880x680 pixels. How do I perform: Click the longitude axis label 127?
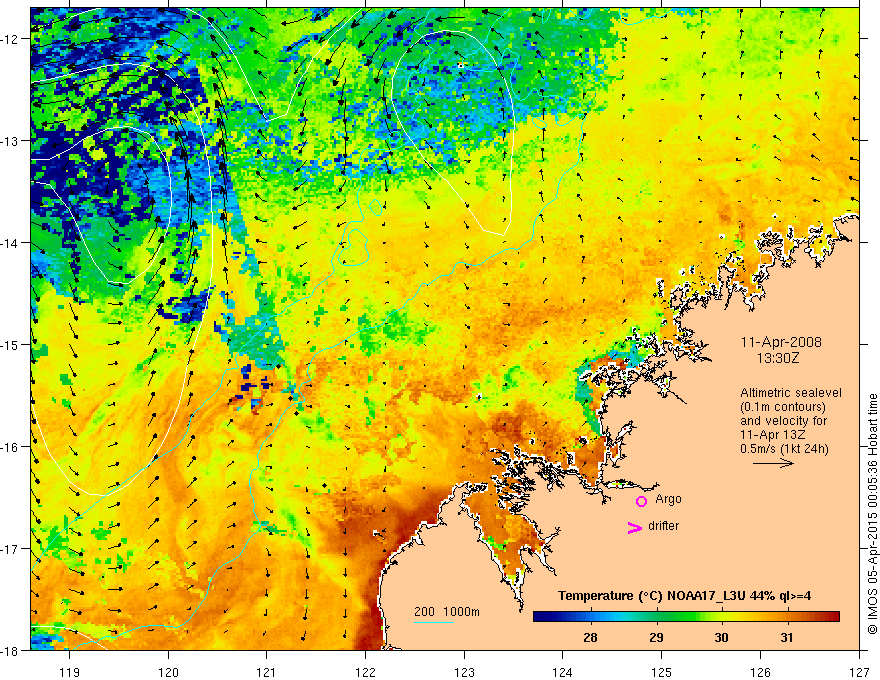(x=859, y=671)
